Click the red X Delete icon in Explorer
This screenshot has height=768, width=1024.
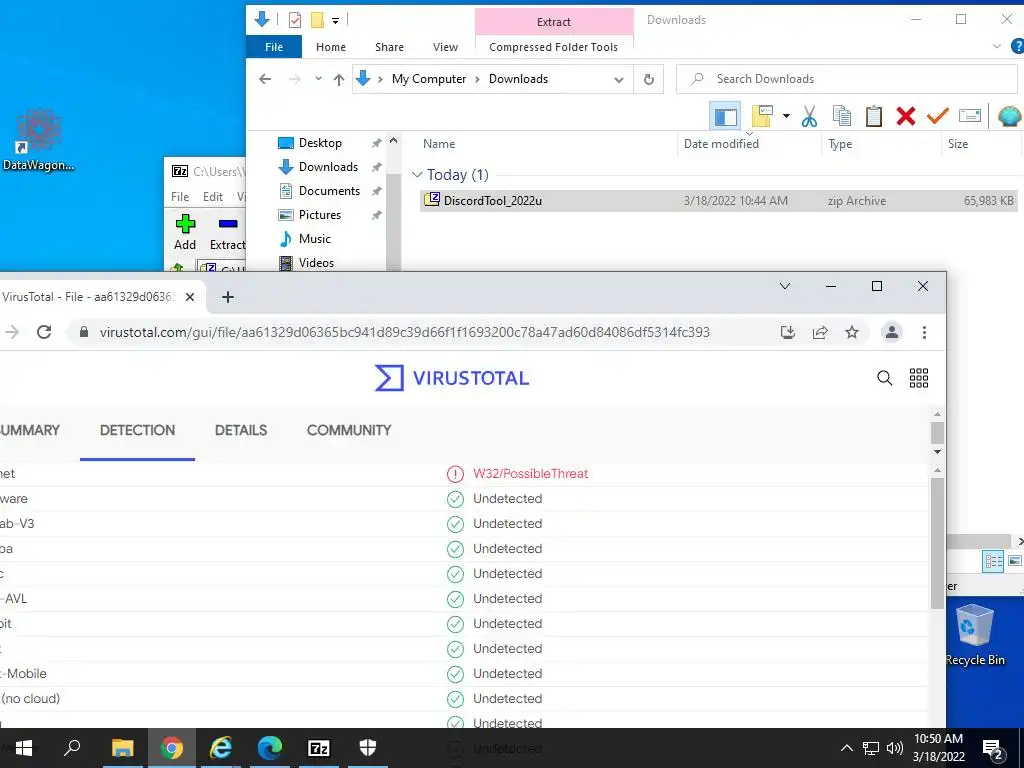pos(906,116)
